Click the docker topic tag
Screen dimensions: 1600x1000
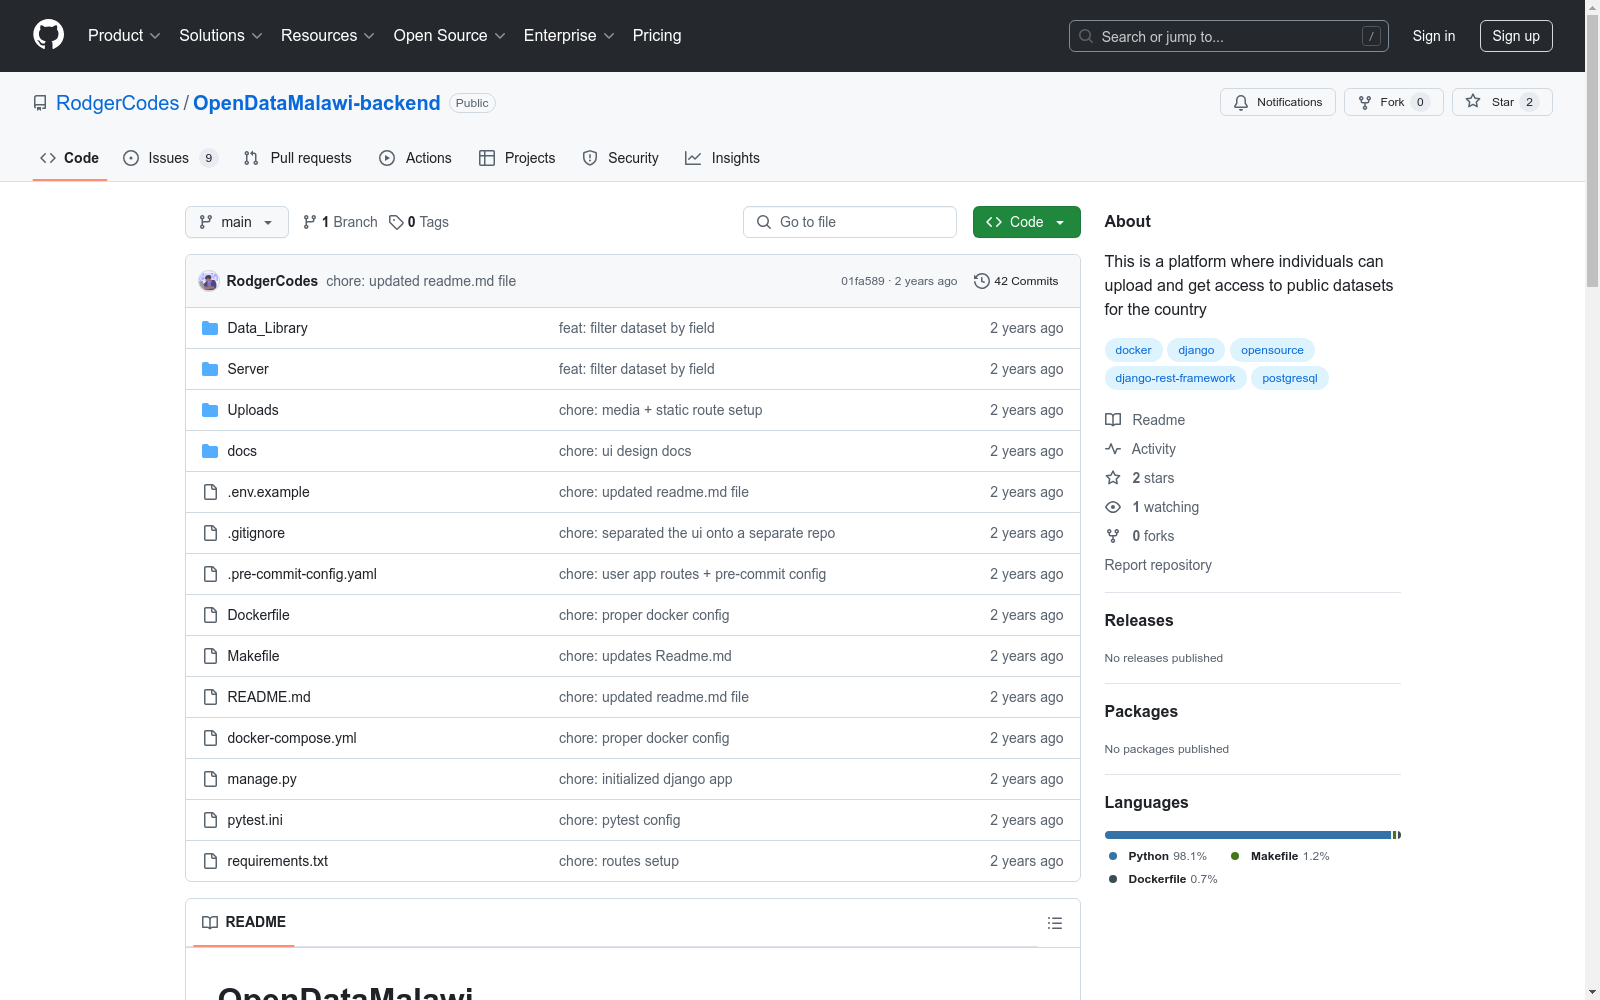tap(1133, 350)
